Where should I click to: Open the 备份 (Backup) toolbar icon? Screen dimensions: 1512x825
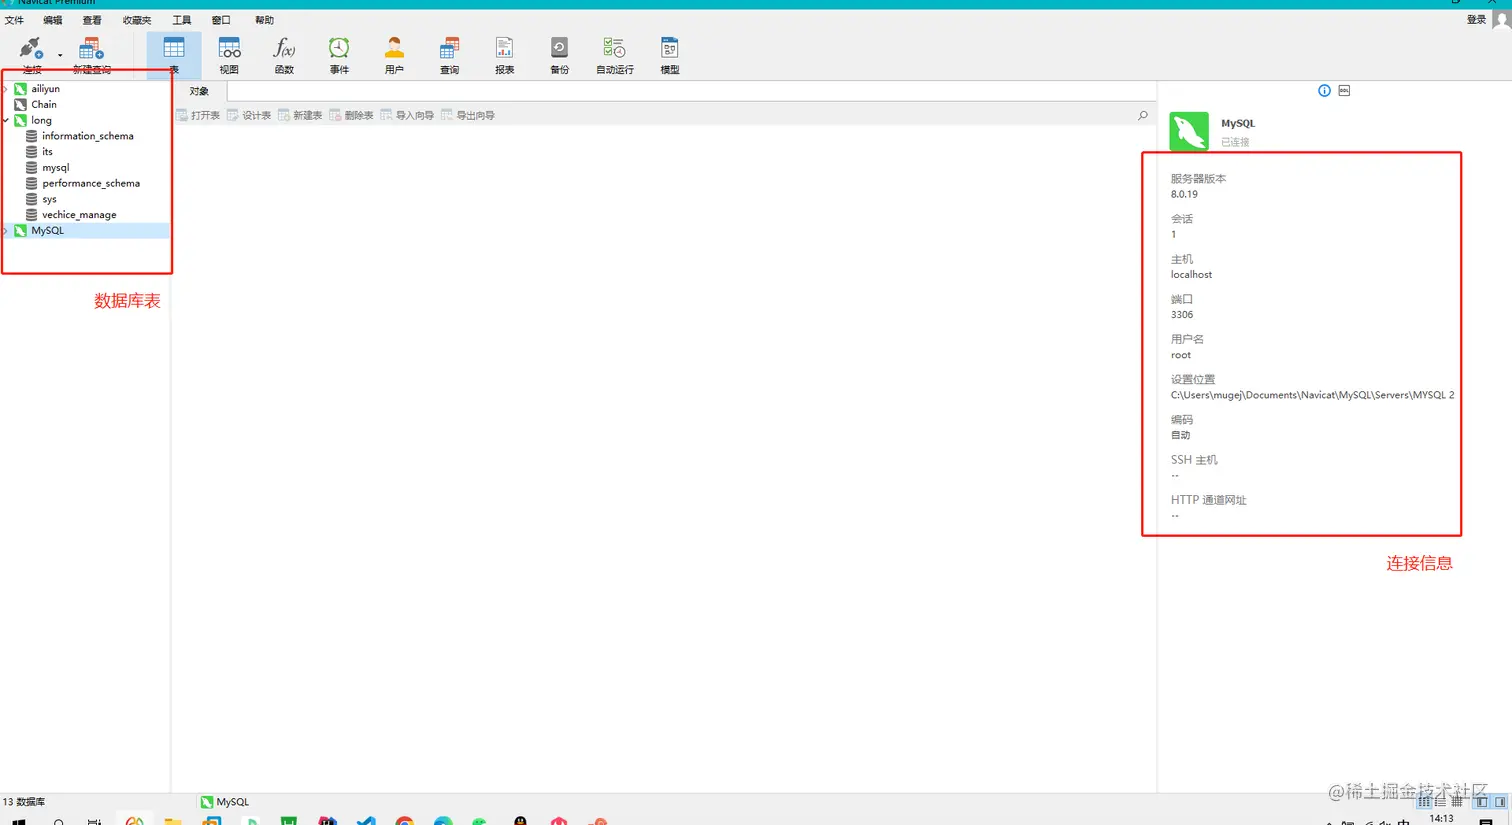tap(559, 55)
